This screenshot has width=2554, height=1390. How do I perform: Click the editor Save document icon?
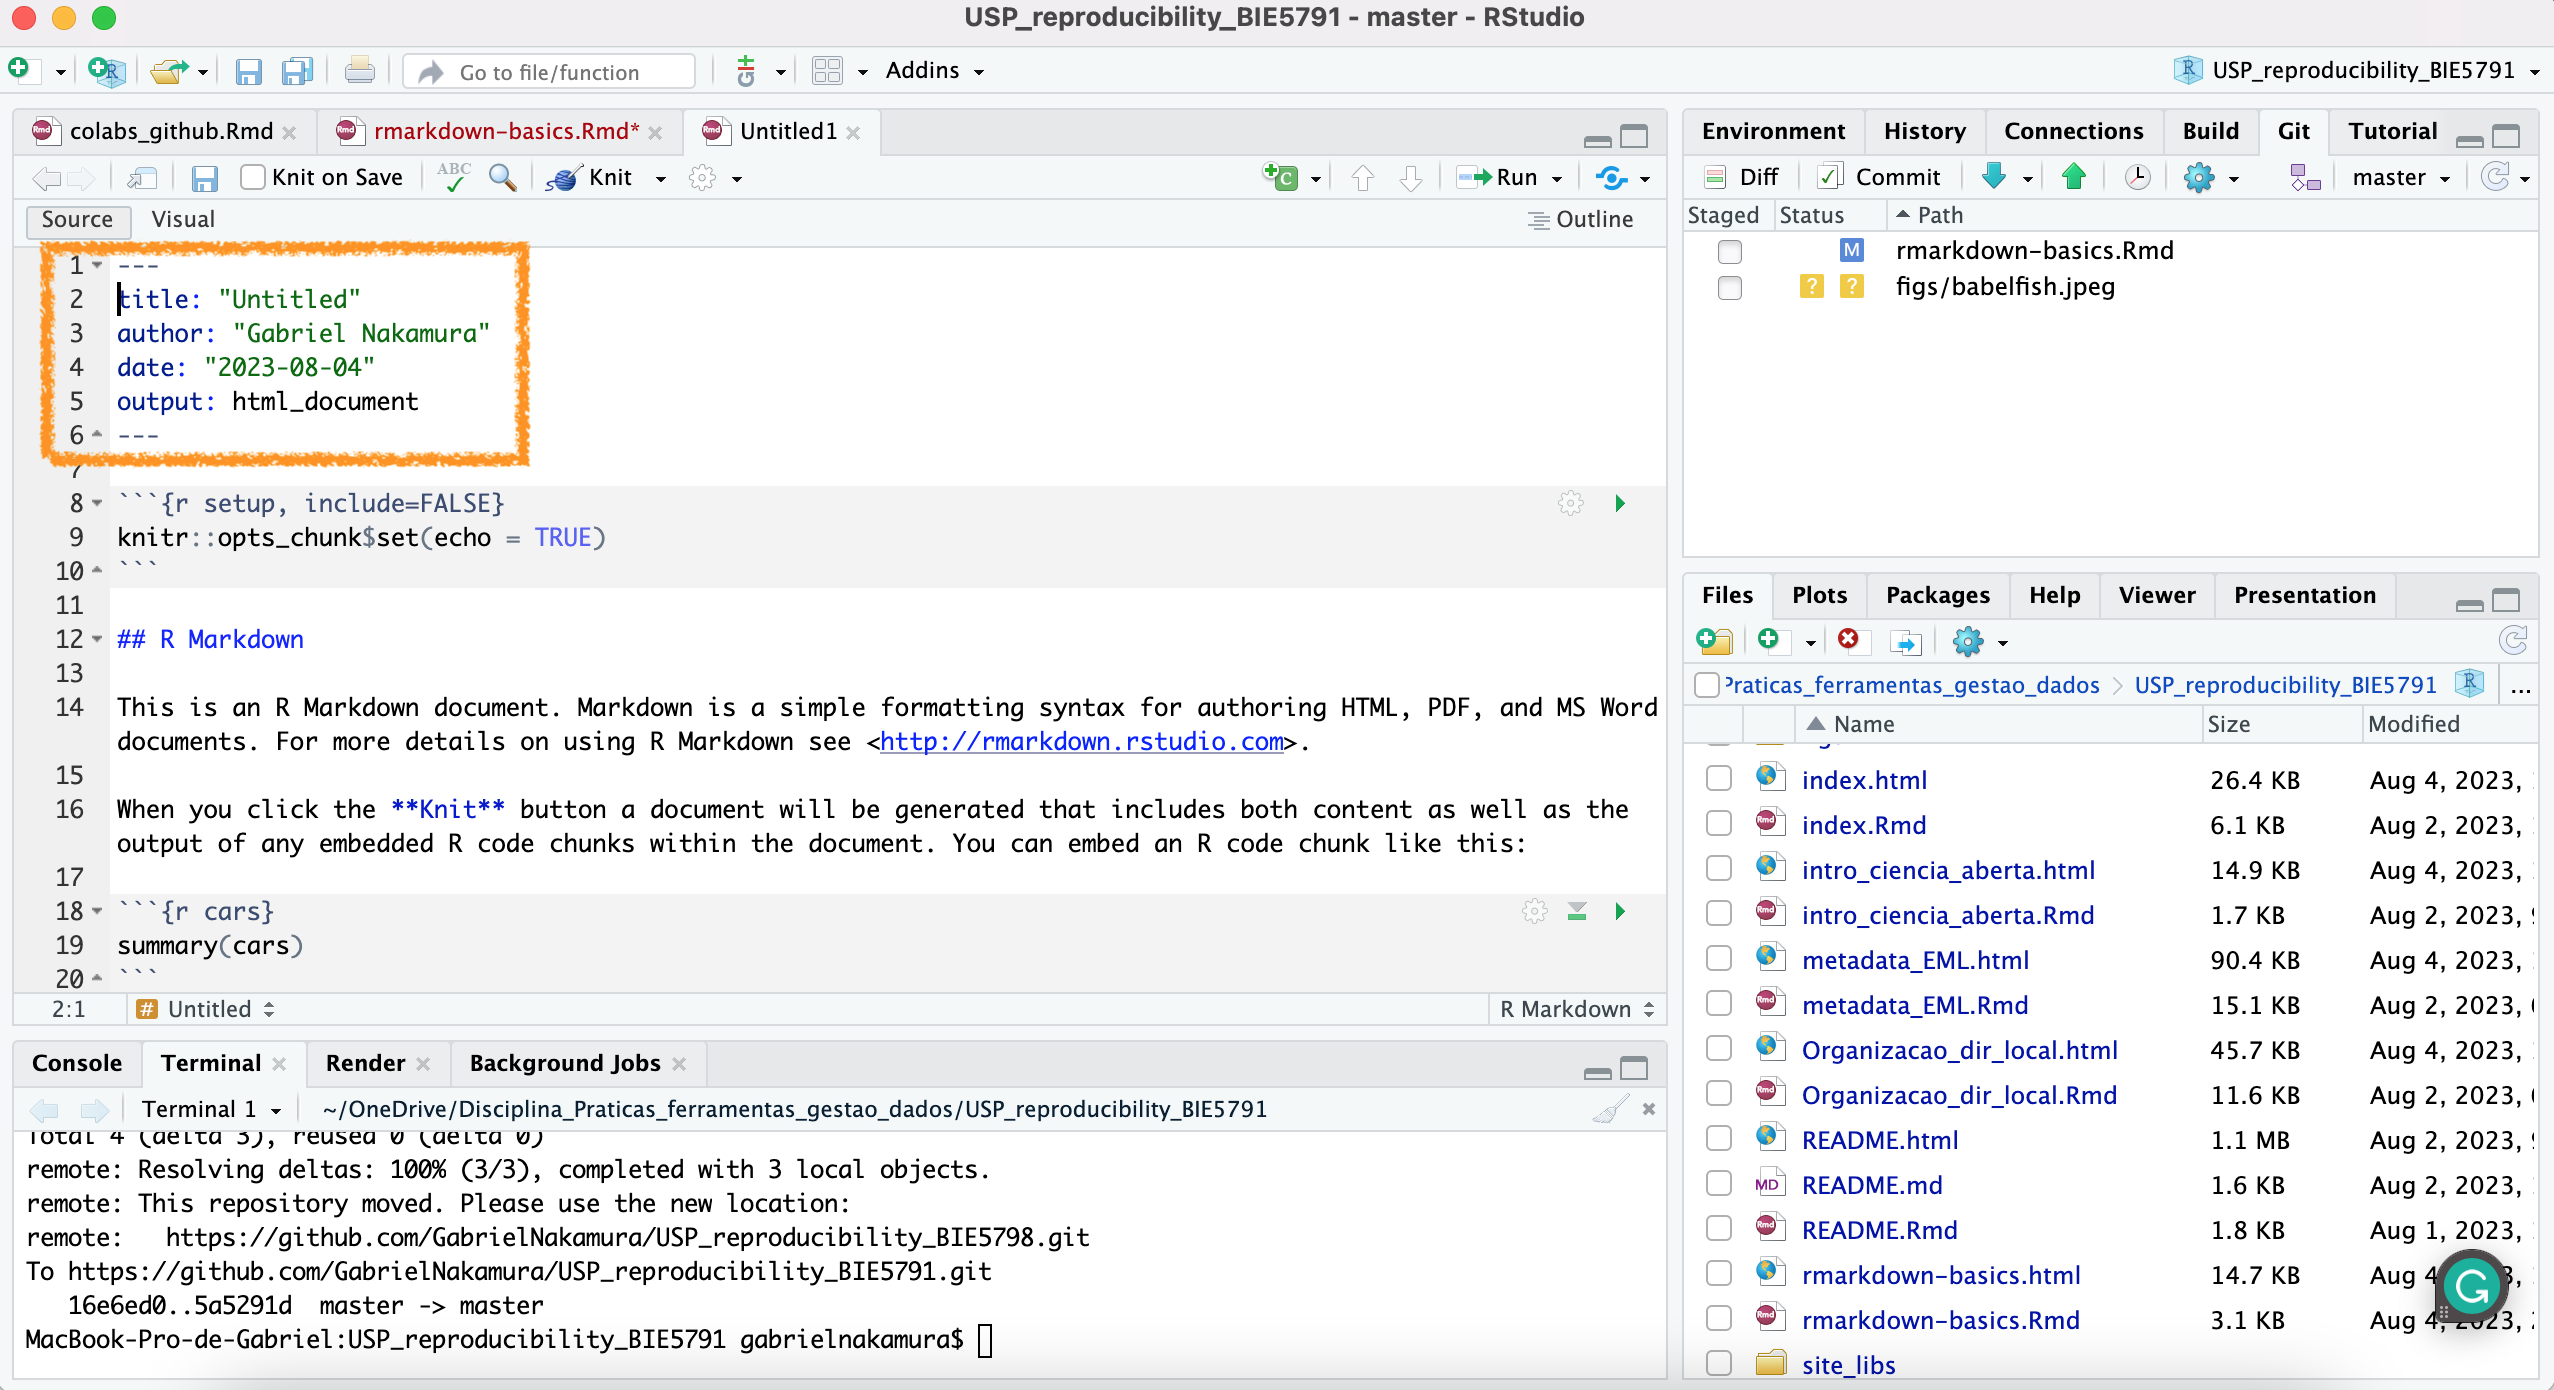click(204, 178)
